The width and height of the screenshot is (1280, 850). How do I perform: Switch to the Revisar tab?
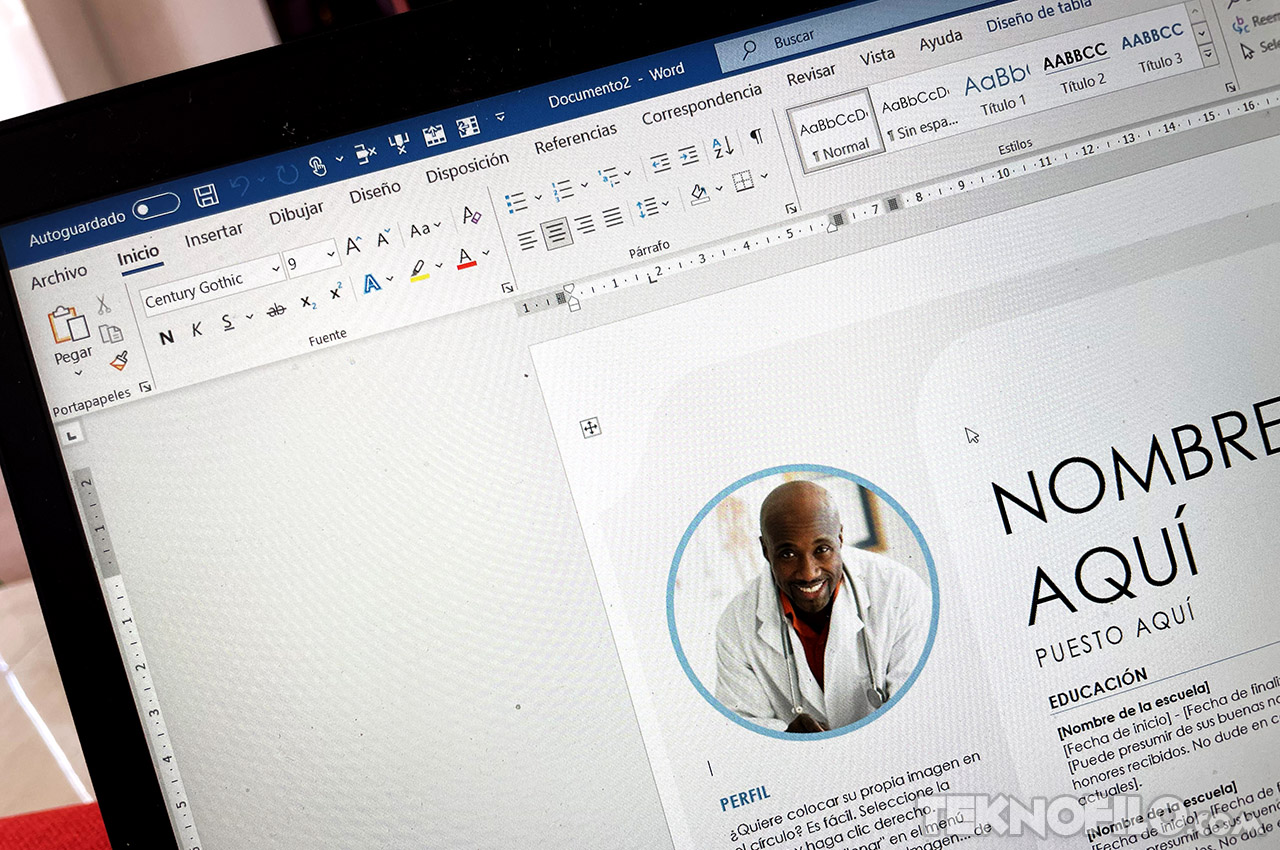tap(810, 75)
